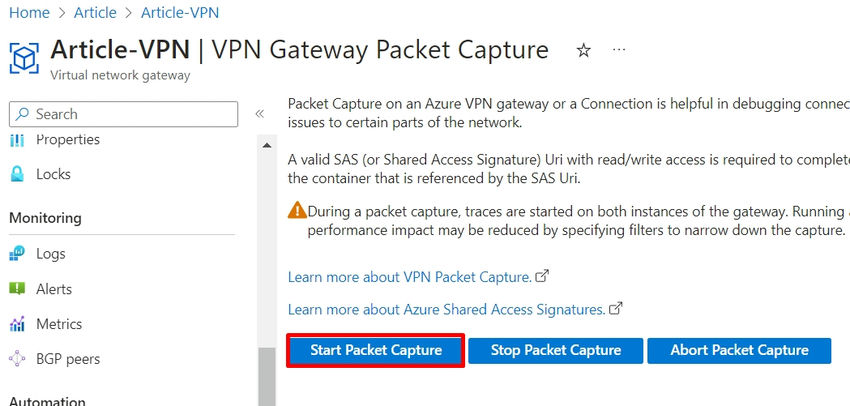Favorite this page with the star icon
Image resolution: width=850 pixels, height=406 pixels.
coord(583,51)
